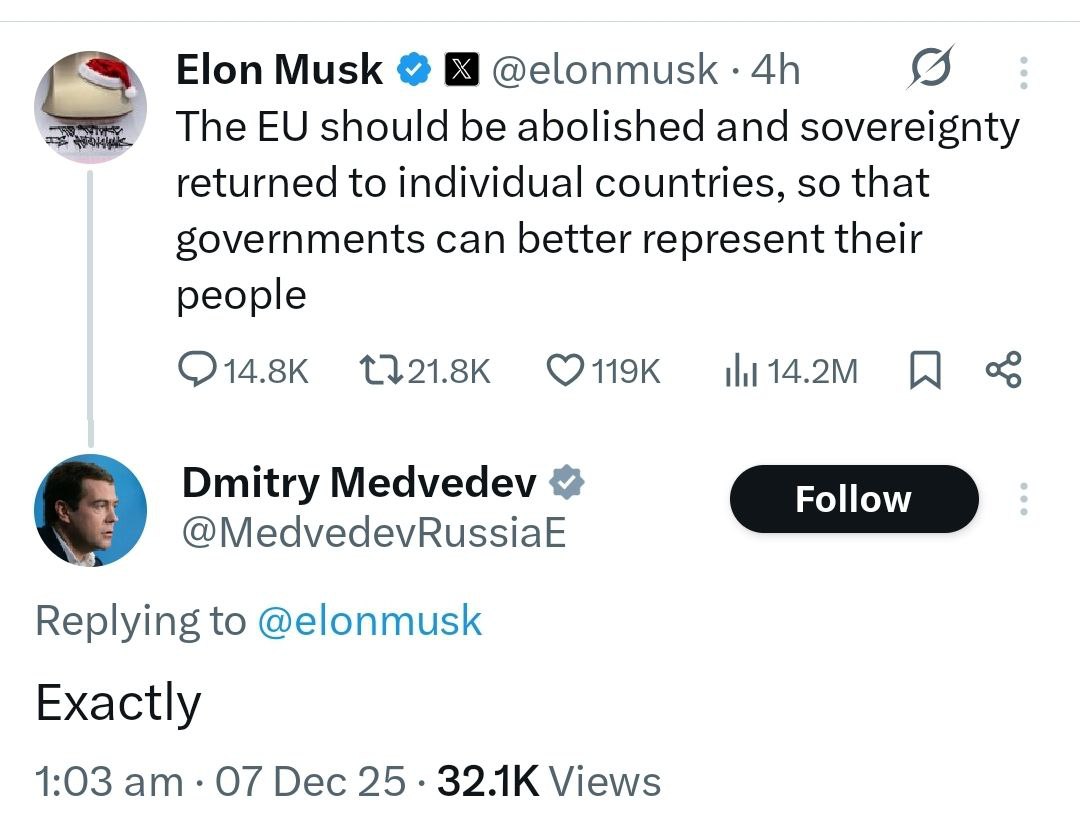Screen dimensions: 1080x833
Task: Open three-dot menu on Medvedev's reply
Action: pyautogui.click(x=1022, y=499)
